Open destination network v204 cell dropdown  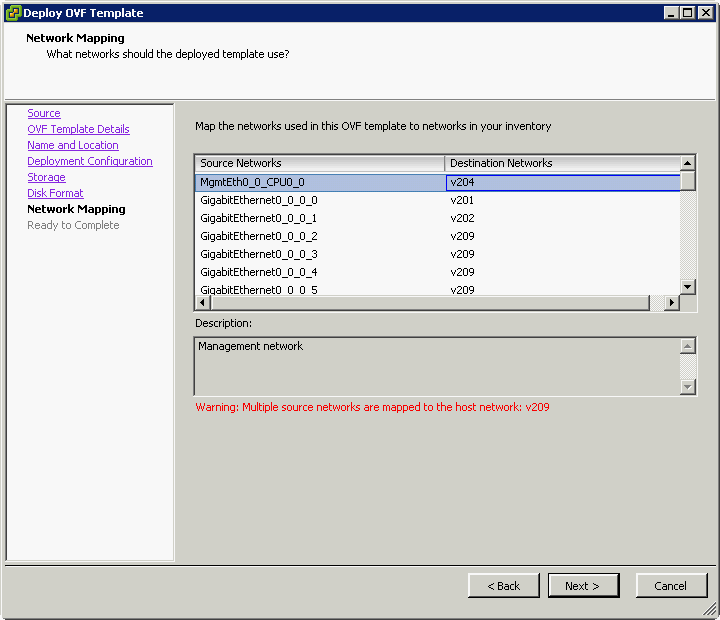tap(563, 182)
